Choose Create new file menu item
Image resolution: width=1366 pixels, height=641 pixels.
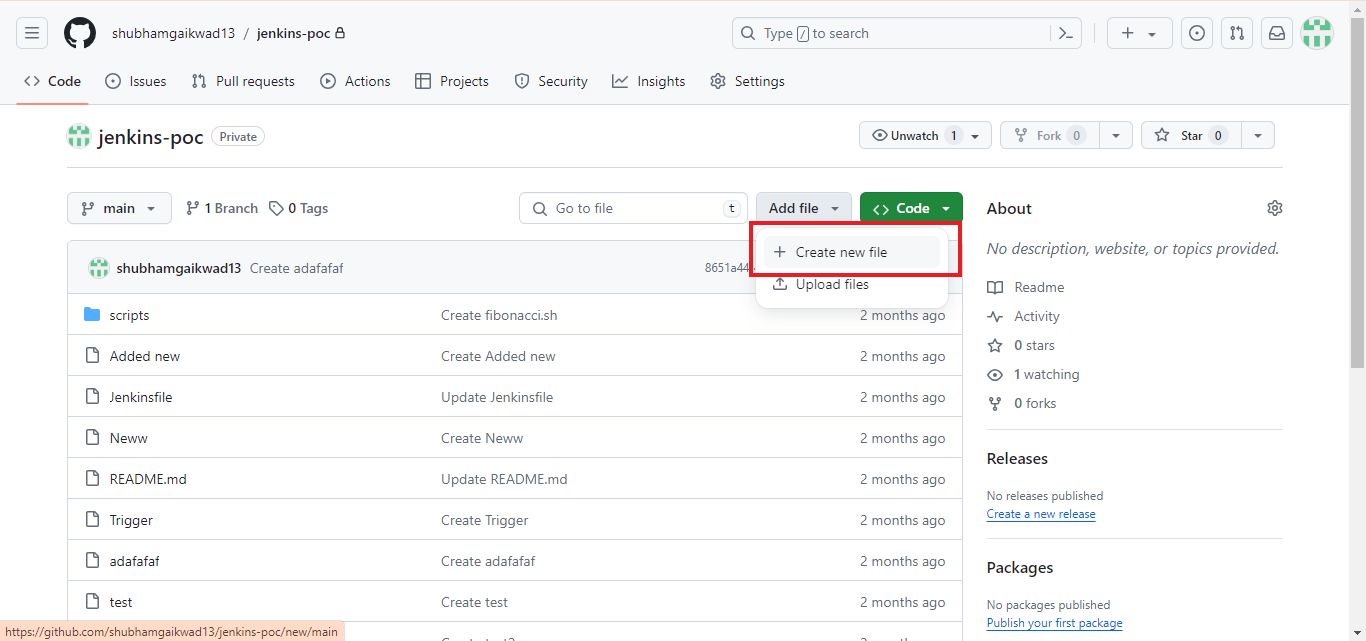tap(851, 252)
